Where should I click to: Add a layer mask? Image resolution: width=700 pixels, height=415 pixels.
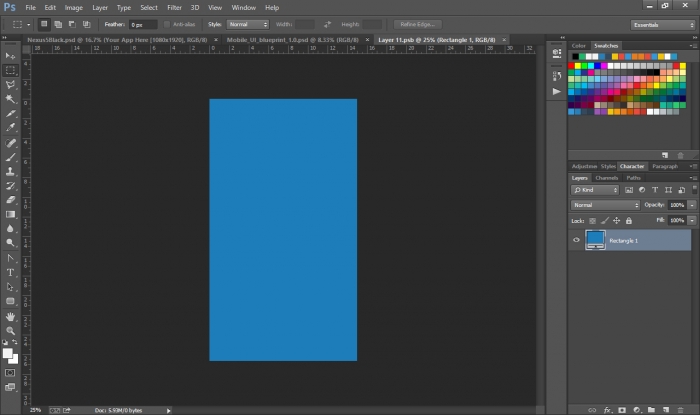point(622,410)
